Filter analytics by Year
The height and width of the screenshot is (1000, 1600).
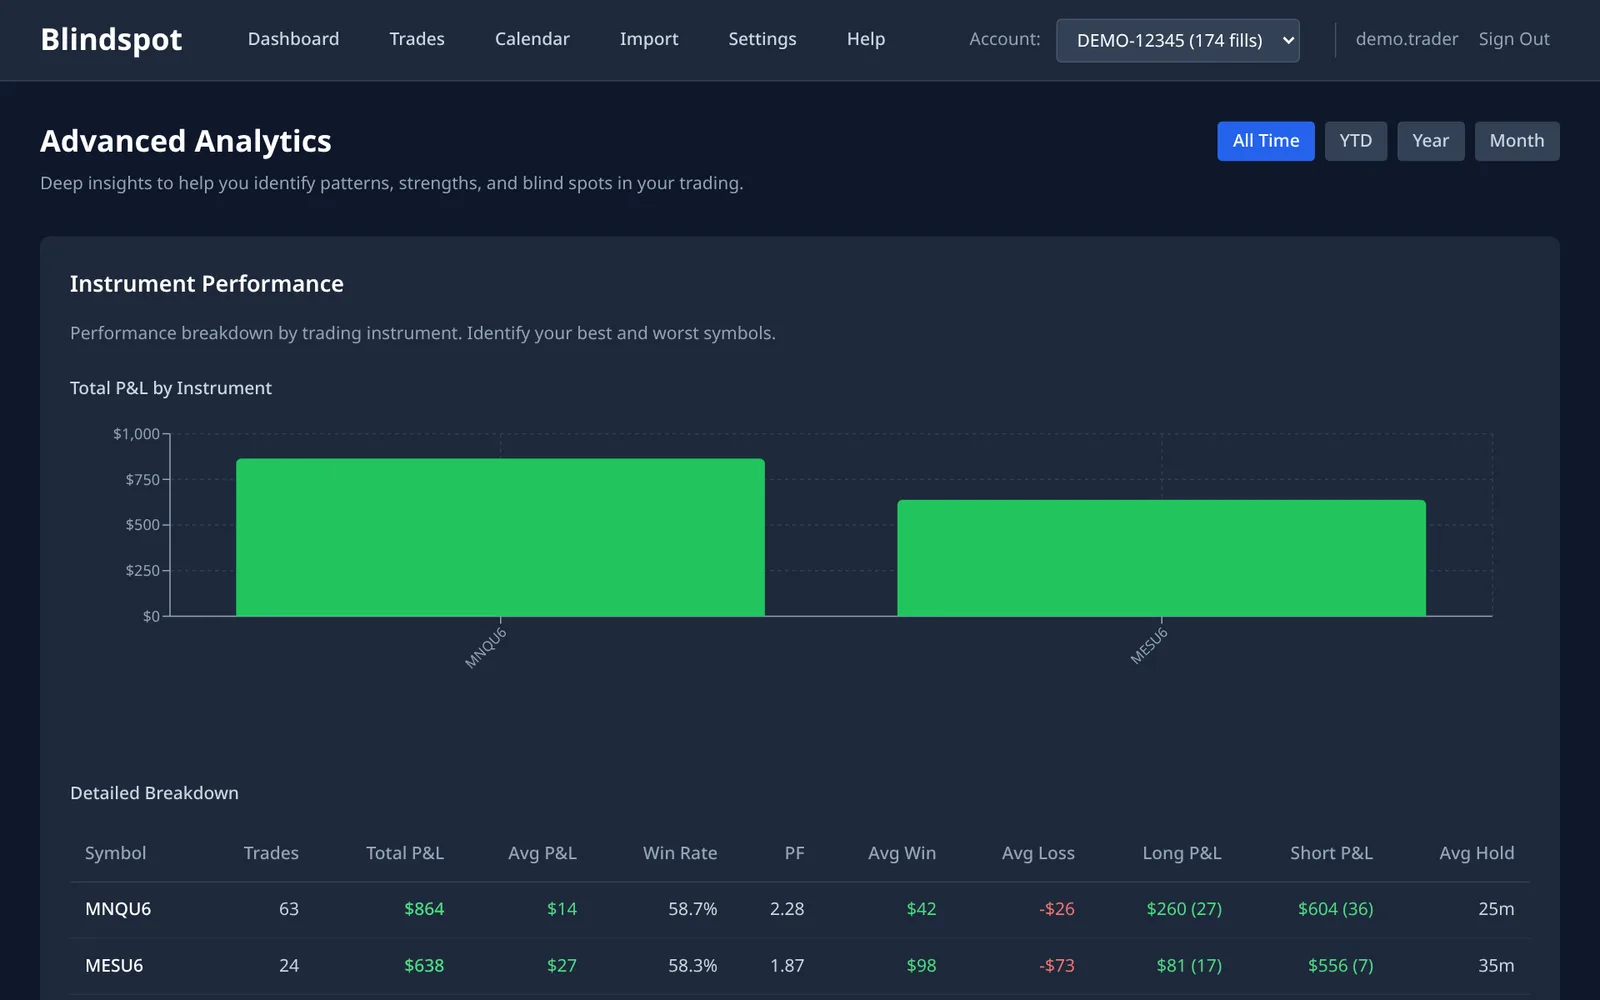pos(1431,141)
